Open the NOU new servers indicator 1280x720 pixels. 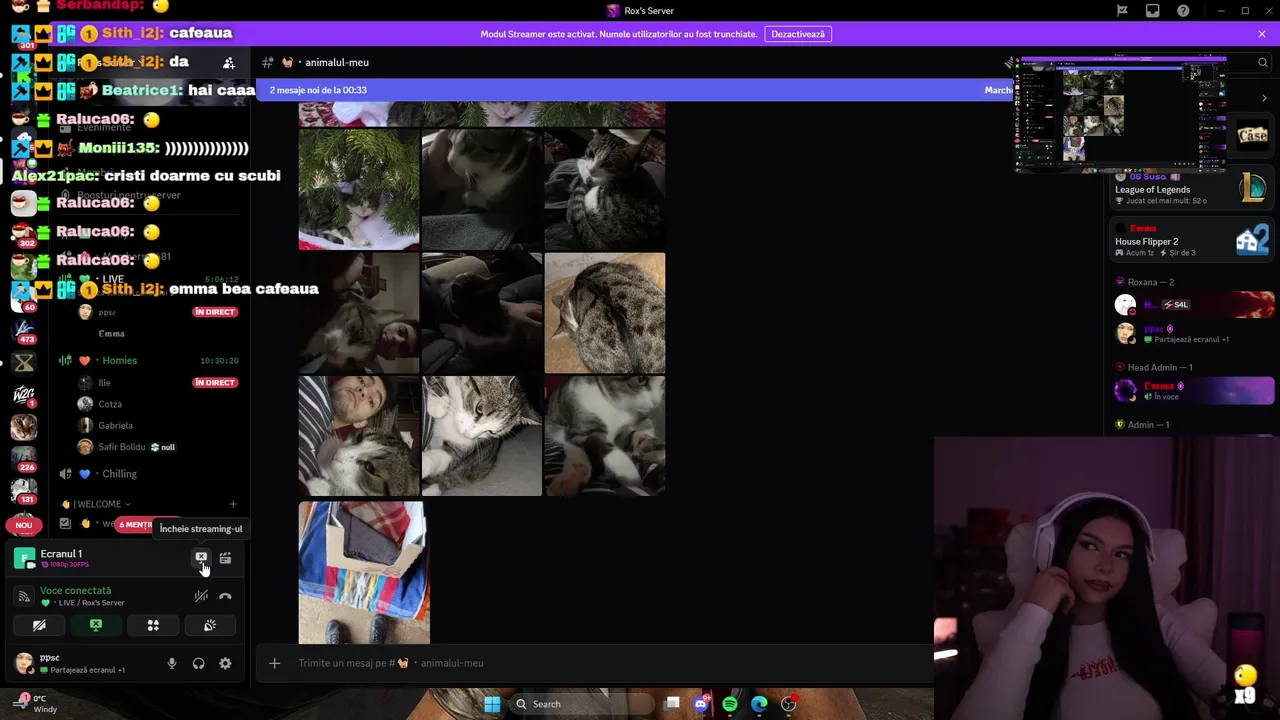pyautogui.click(x=24, y=525)
